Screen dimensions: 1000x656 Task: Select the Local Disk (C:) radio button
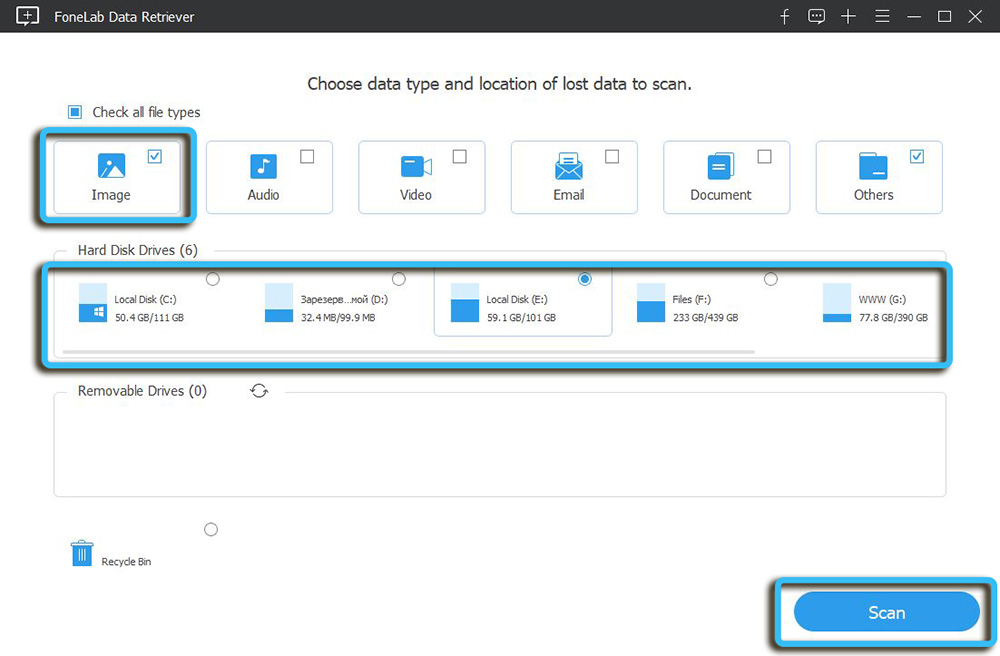coord(212,279)
